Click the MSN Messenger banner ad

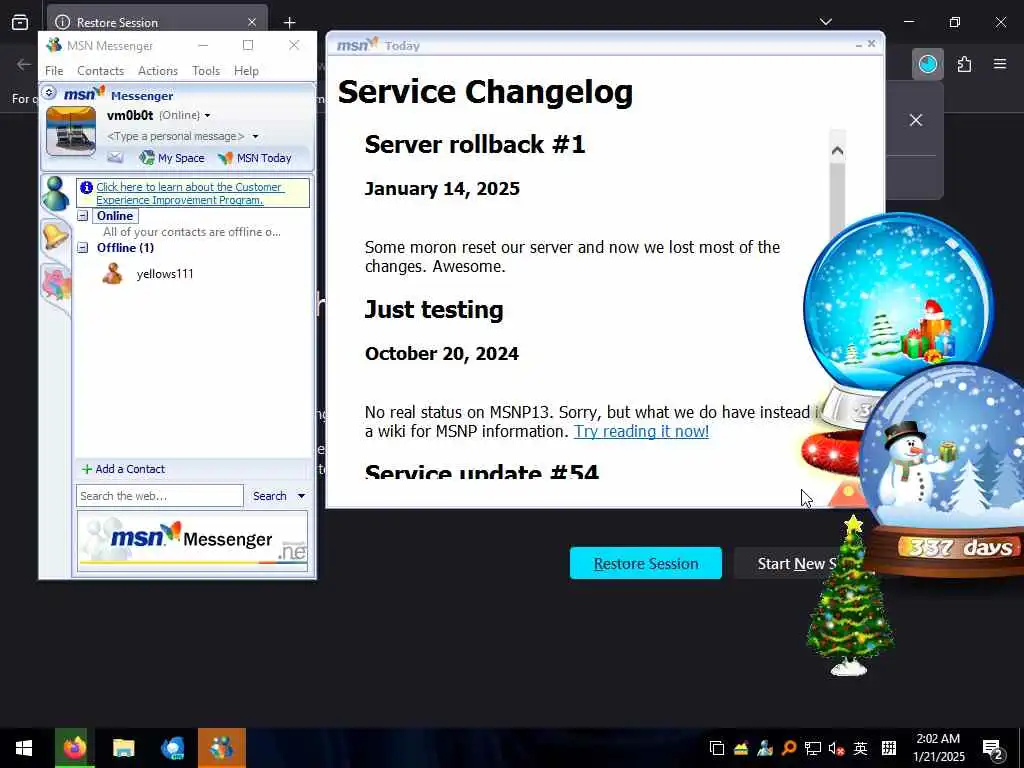point(192,541)
